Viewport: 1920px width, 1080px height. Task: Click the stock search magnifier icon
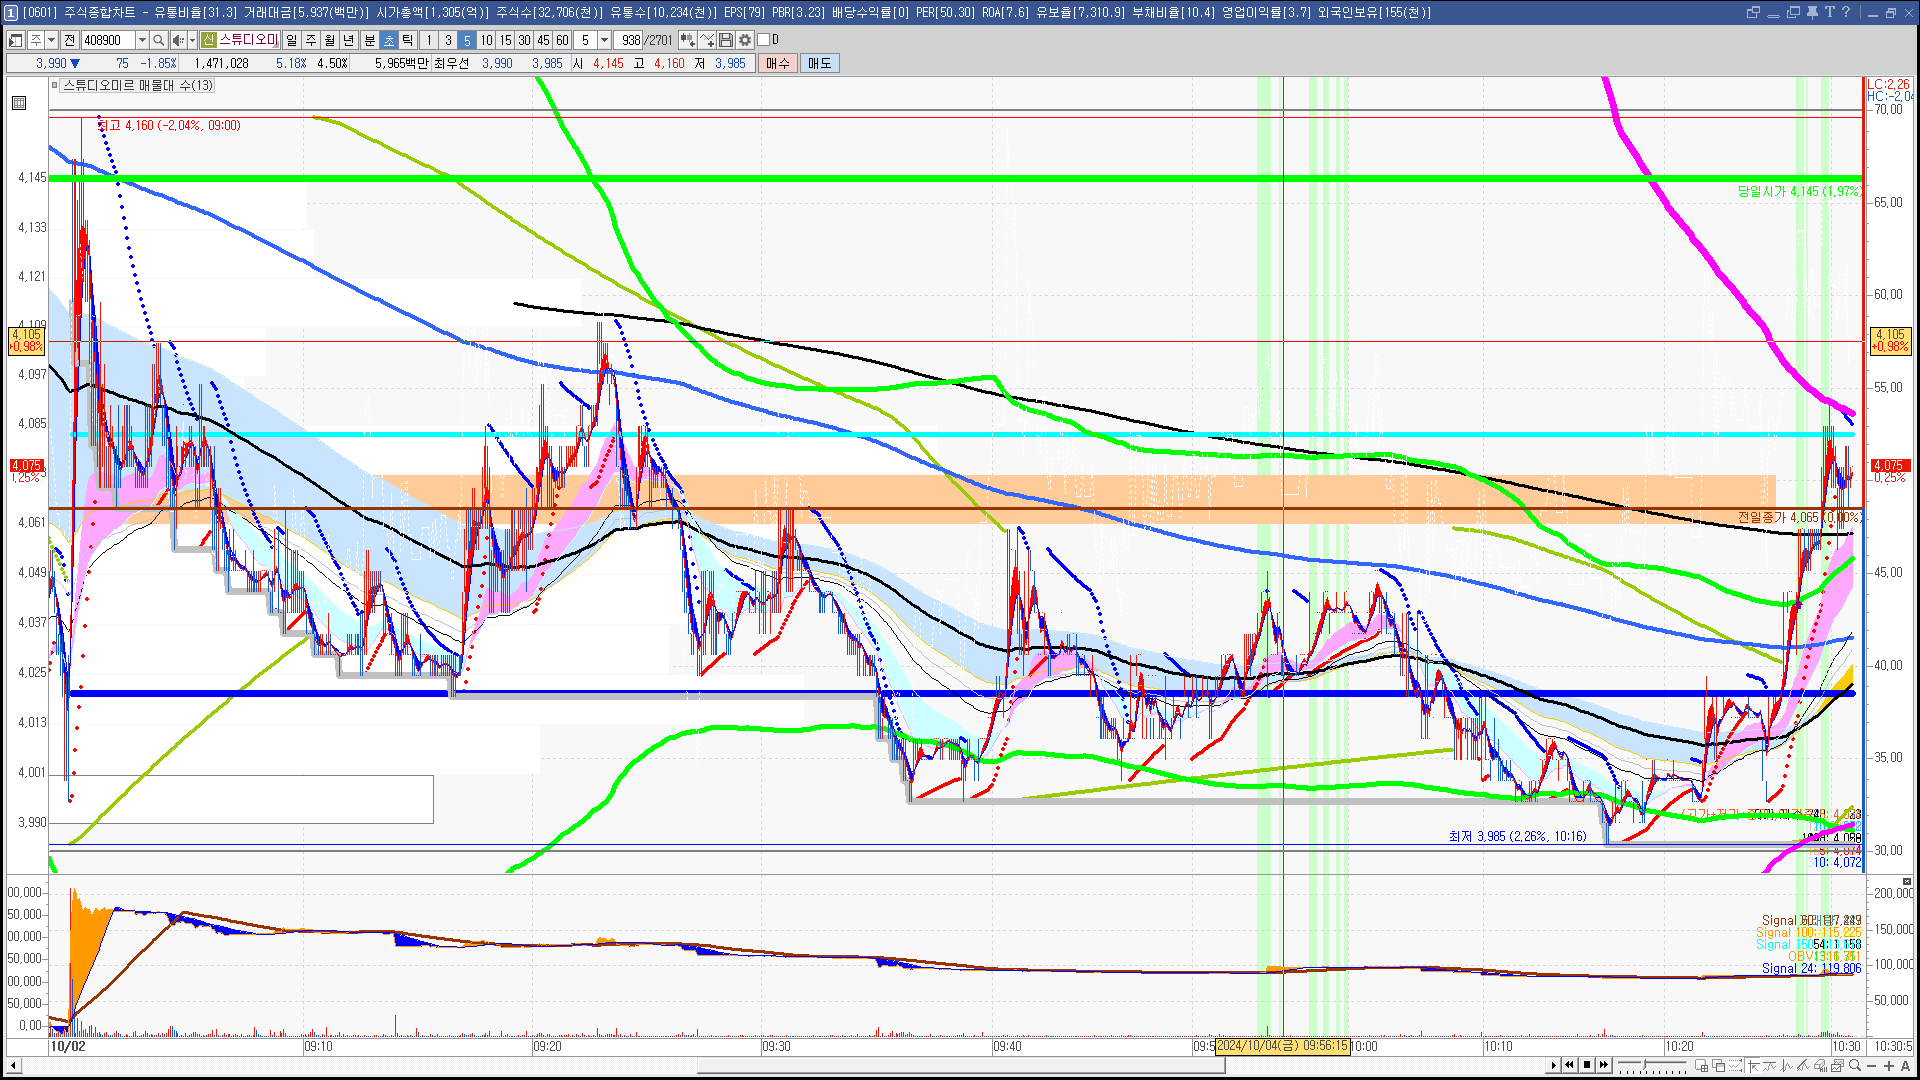[158, 40]
